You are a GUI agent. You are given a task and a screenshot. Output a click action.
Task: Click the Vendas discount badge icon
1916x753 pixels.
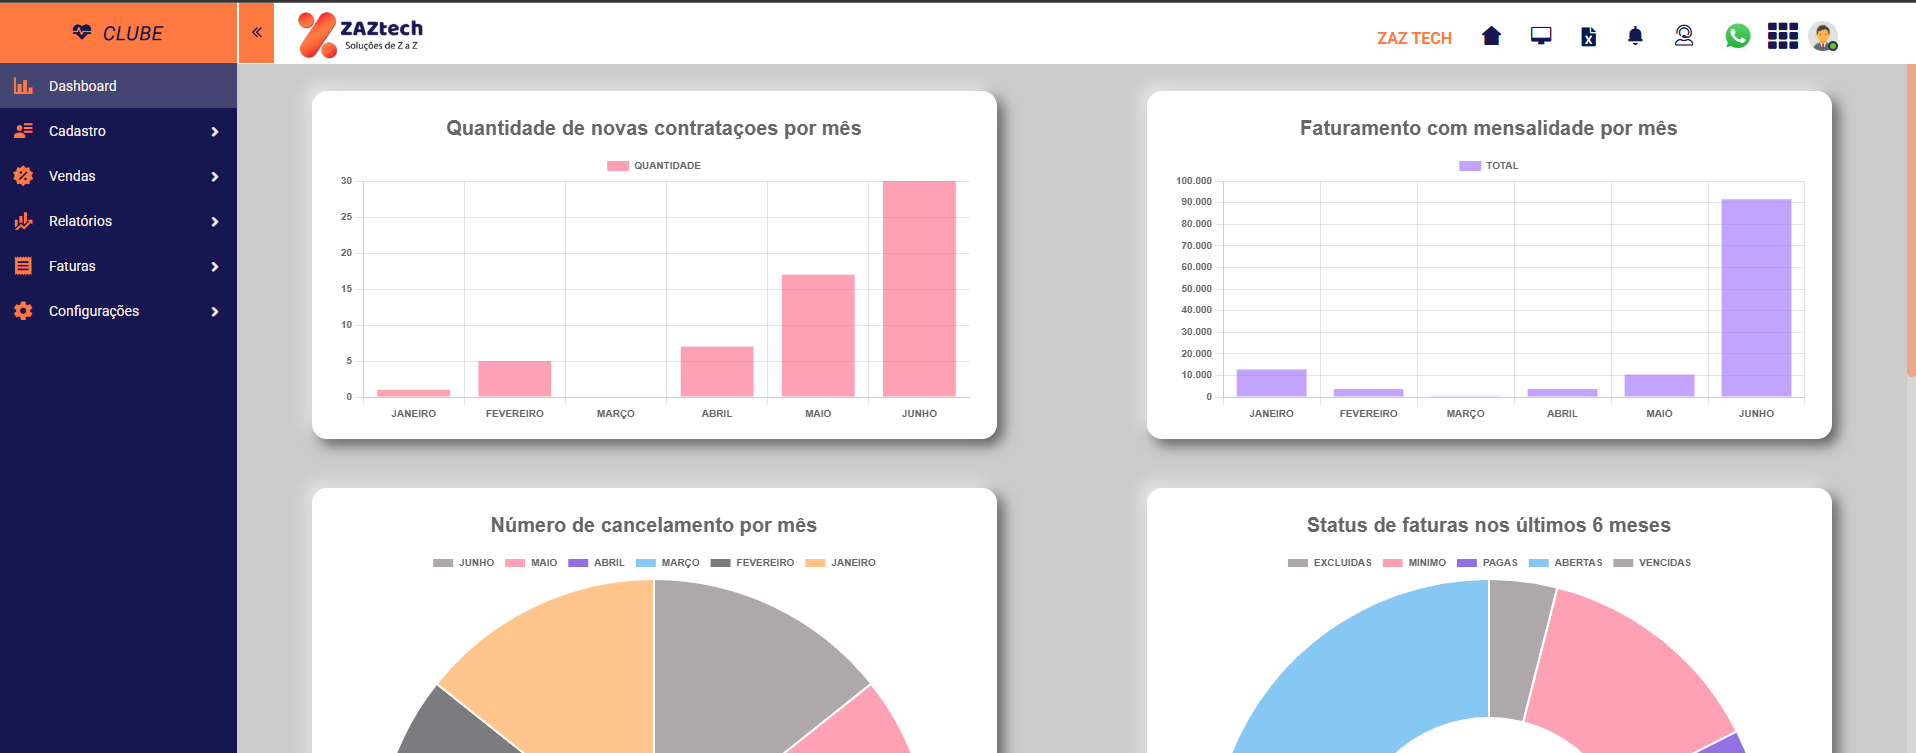pyautogui.click(x=23, y=176)
